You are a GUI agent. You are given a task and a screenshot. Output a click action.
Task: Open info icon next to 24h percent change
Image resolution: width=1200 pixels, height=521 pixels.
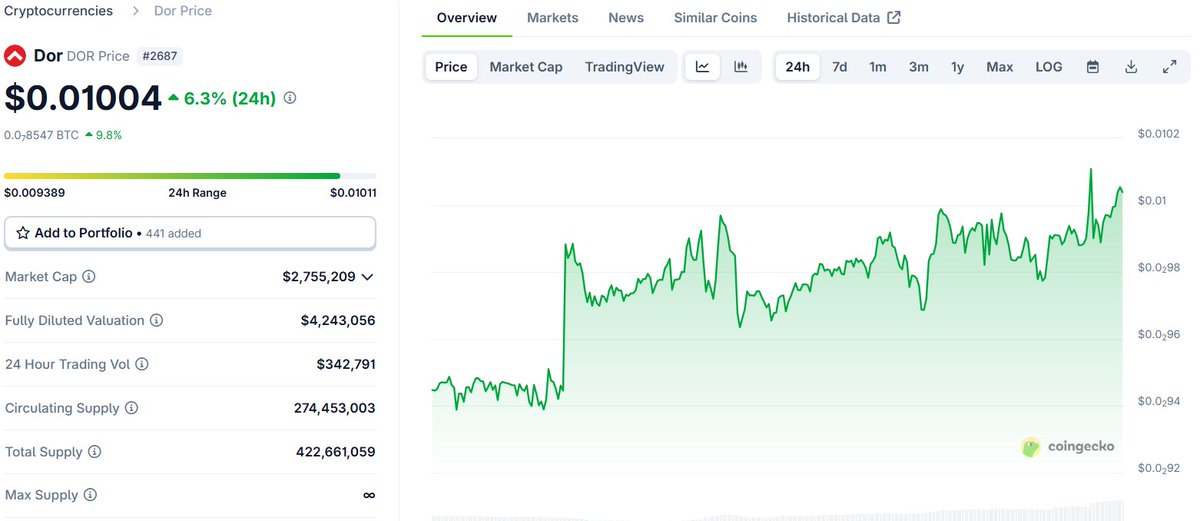pyautogui.click(x=290, y=98)
